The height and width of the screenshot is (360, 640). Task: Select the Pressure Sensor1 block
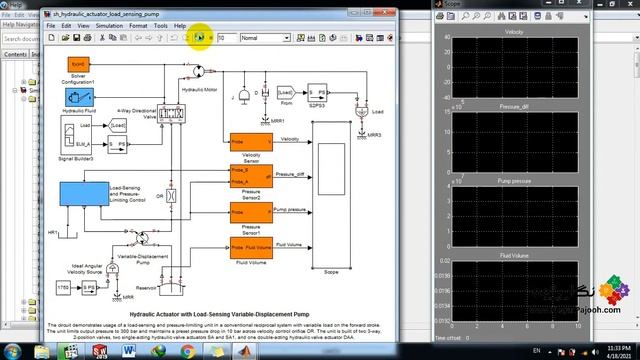251,212
